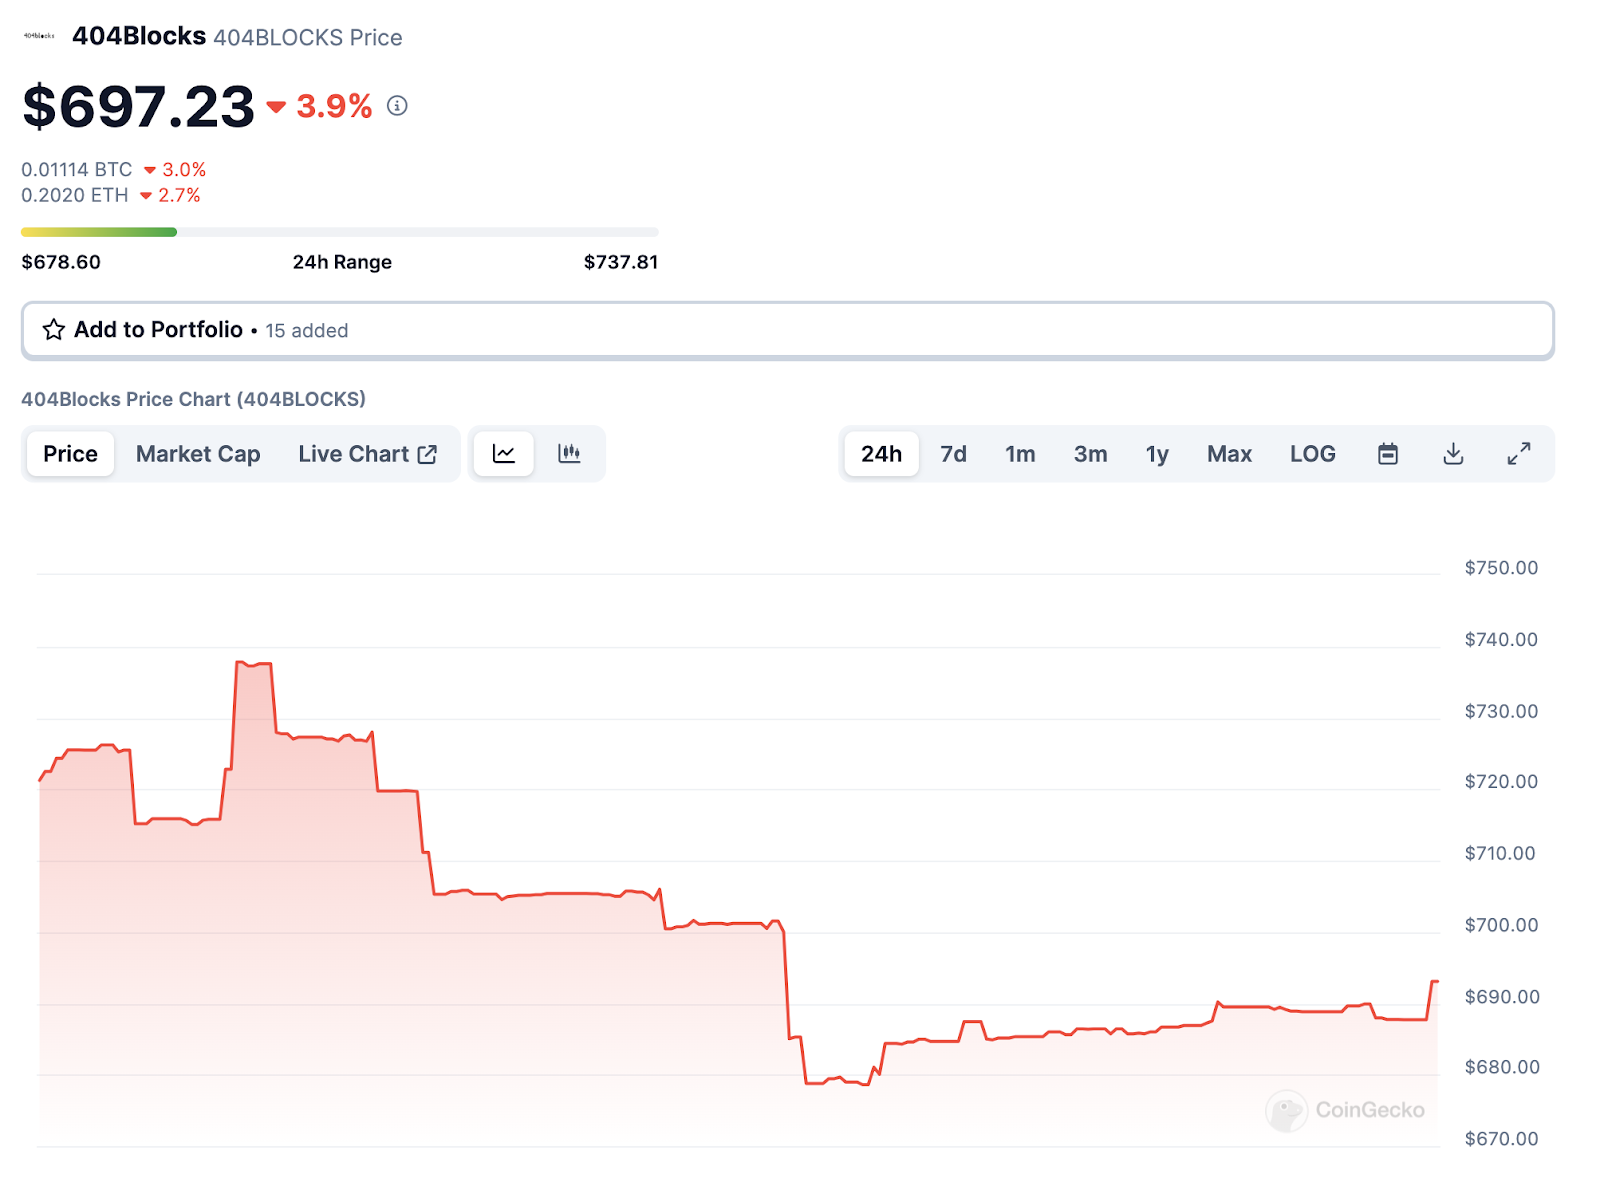Click the $678.60 range low value

coord(61,262)
